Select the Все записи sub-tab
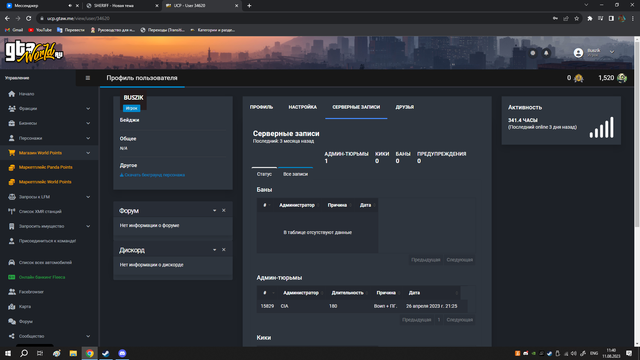Screen dimensions: 640x360 (x=296, y=174)
